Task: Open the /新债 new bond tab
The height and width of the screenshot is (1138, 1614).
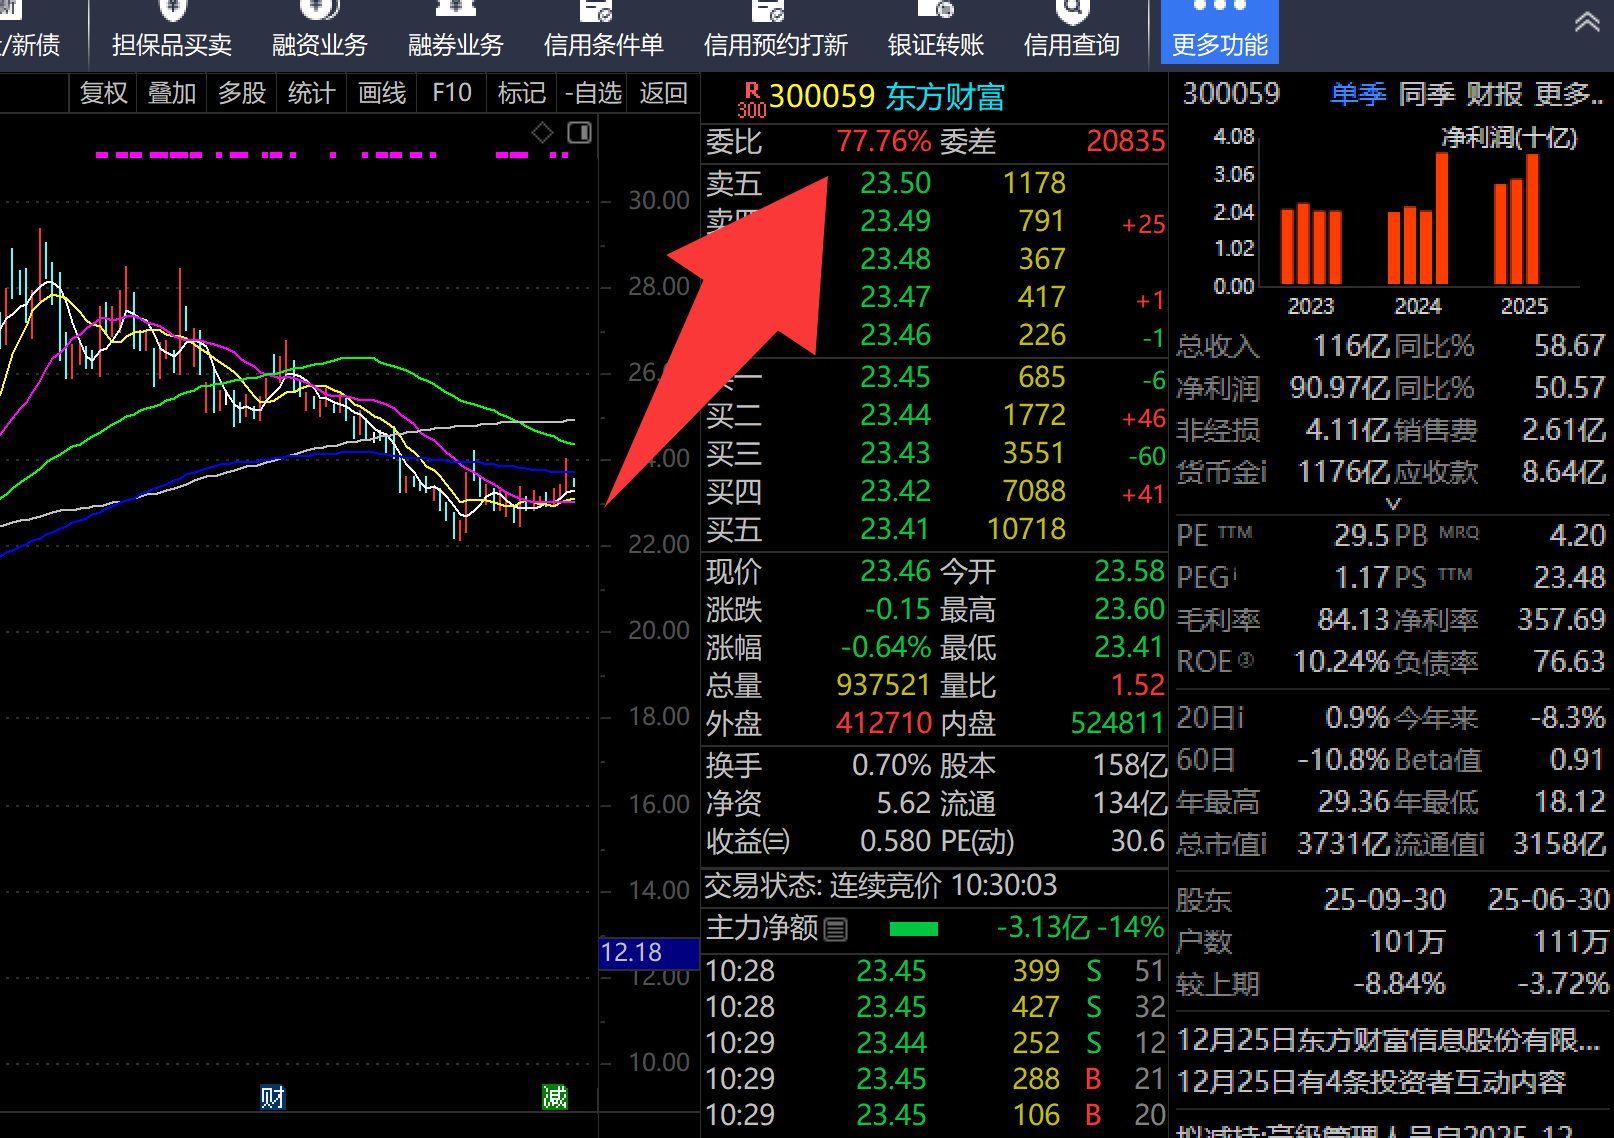Action: [30, 45]
